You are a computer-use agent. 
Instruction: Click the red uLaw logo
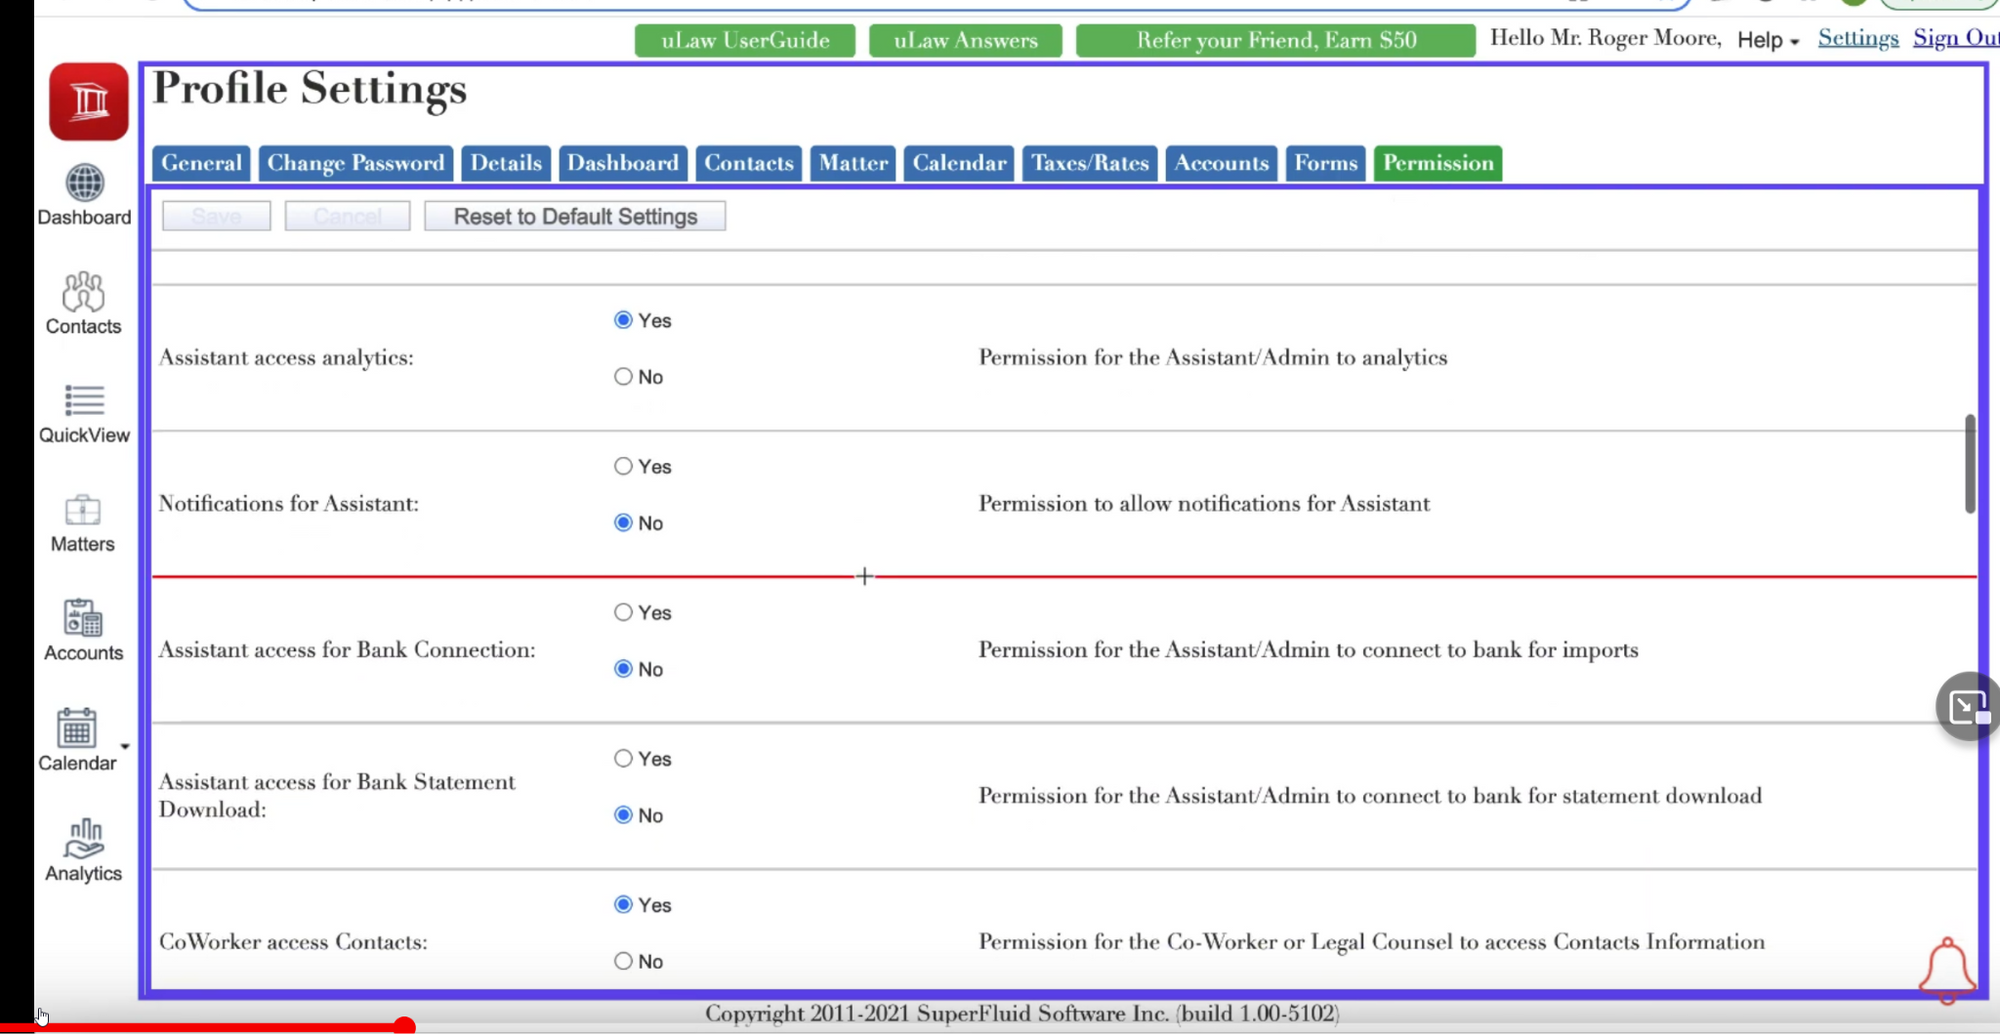tap(88, 101)
